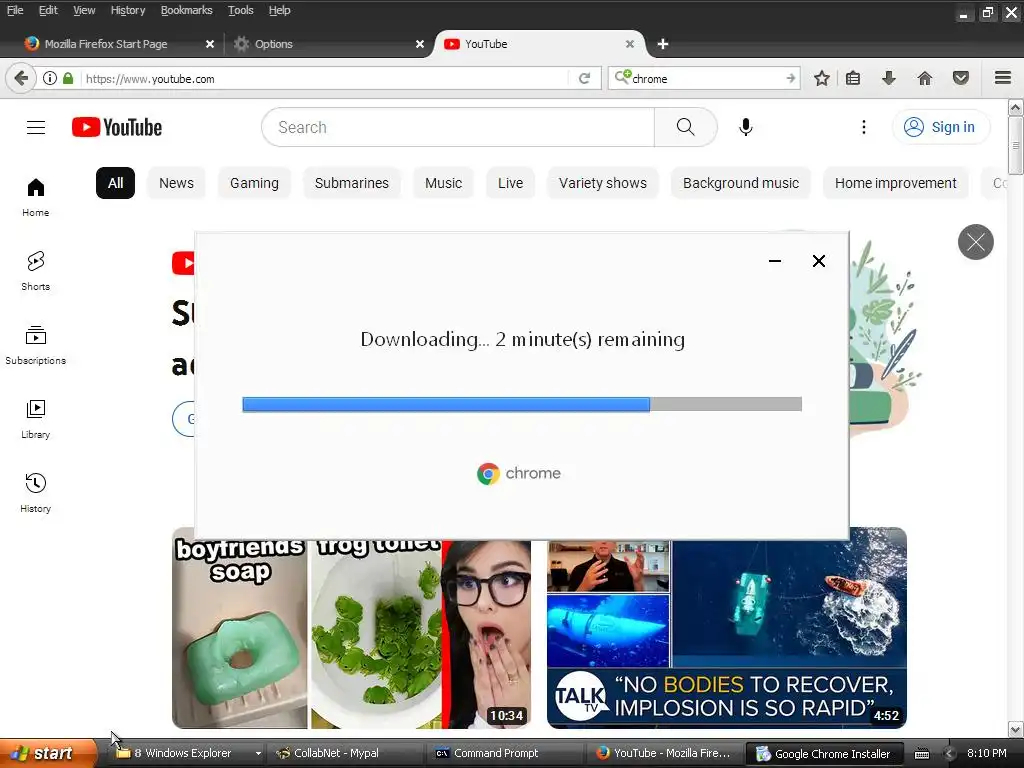1024x768 pixels.
Task: Open the Bookmarks menu
Action: (186, 10)
